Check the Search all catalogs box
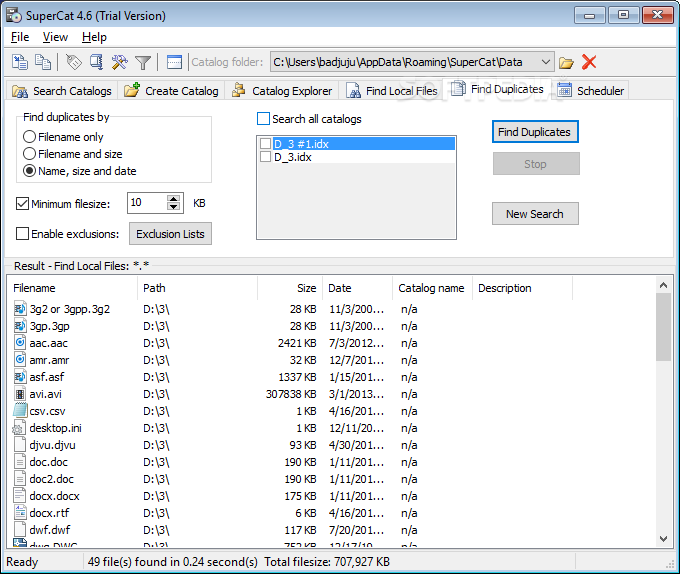 coord(263,118)
